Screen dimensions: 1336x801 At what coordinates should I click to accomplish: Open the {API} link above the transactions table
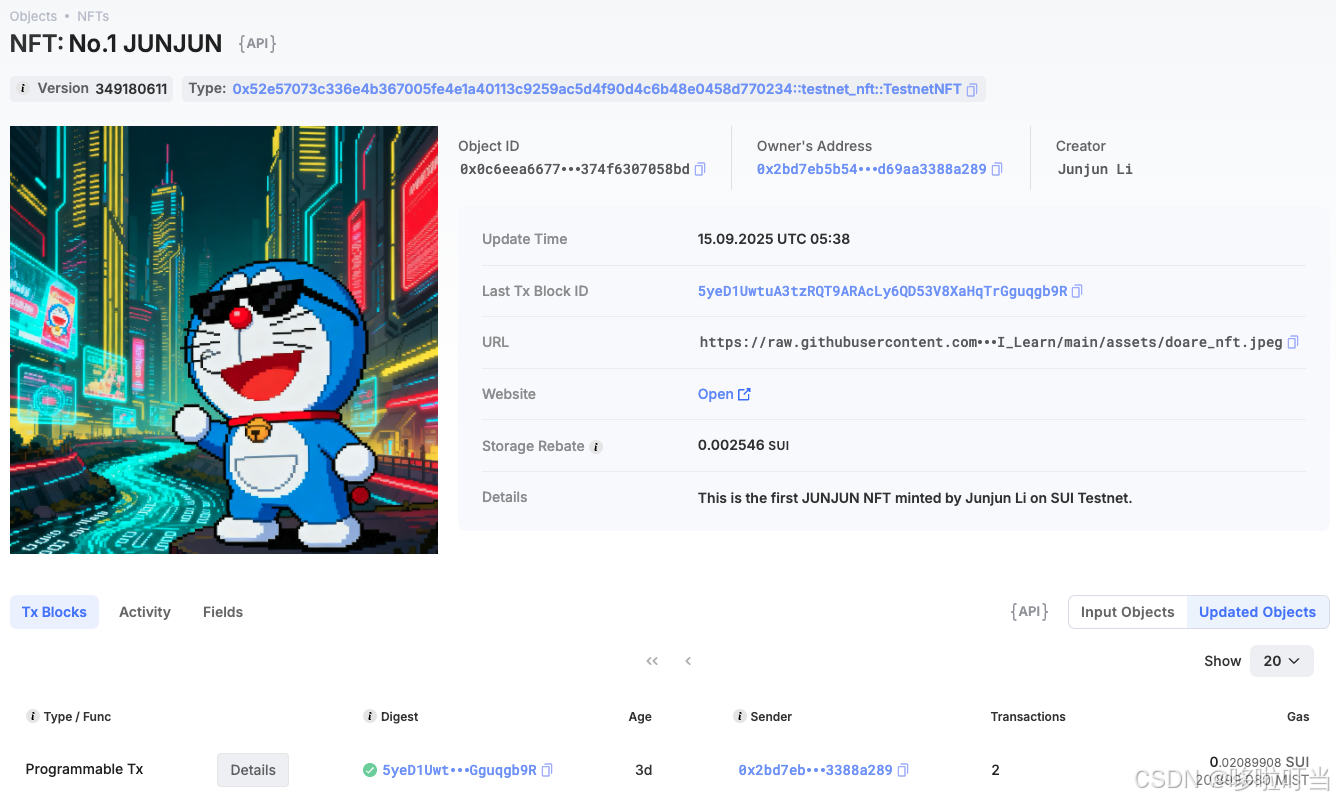[1029, 611]
